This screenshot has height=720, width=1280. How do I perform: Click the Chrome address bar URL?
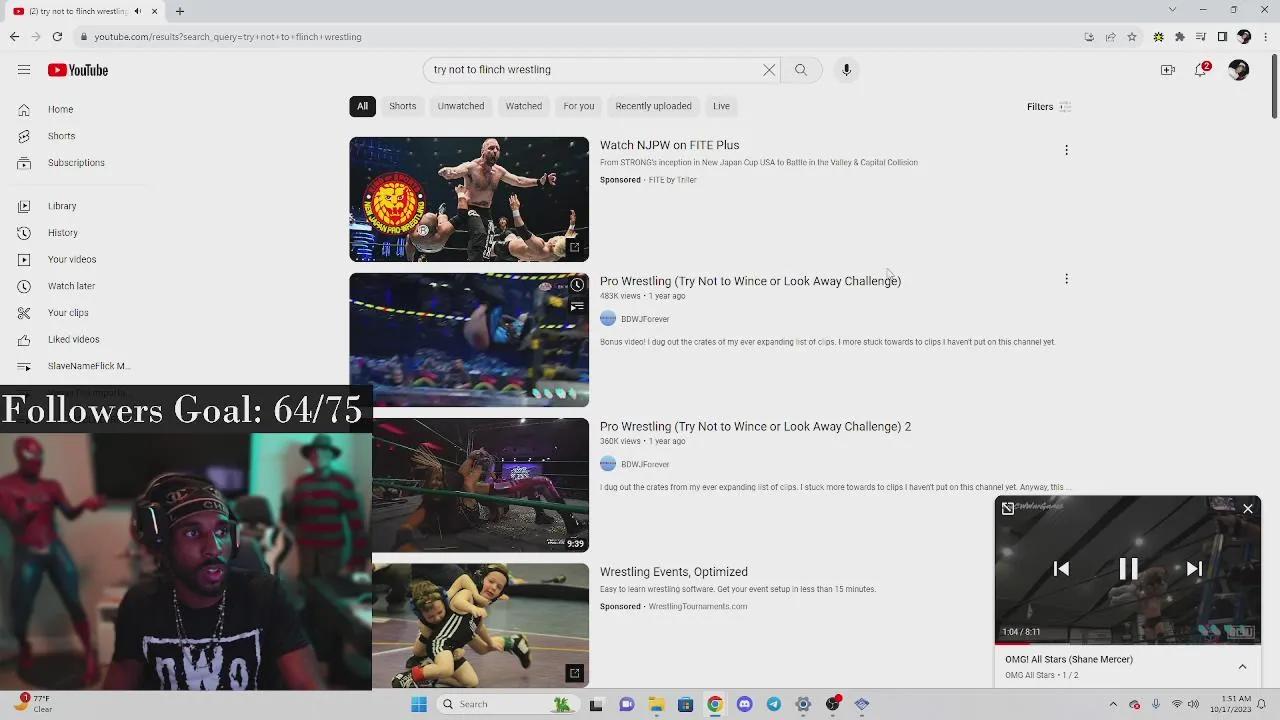228,37
